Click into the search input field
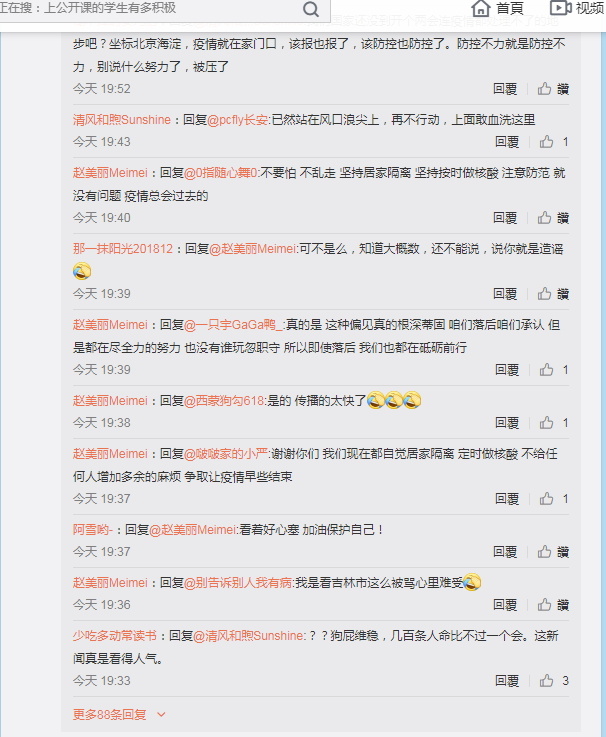 pos(150,8)
